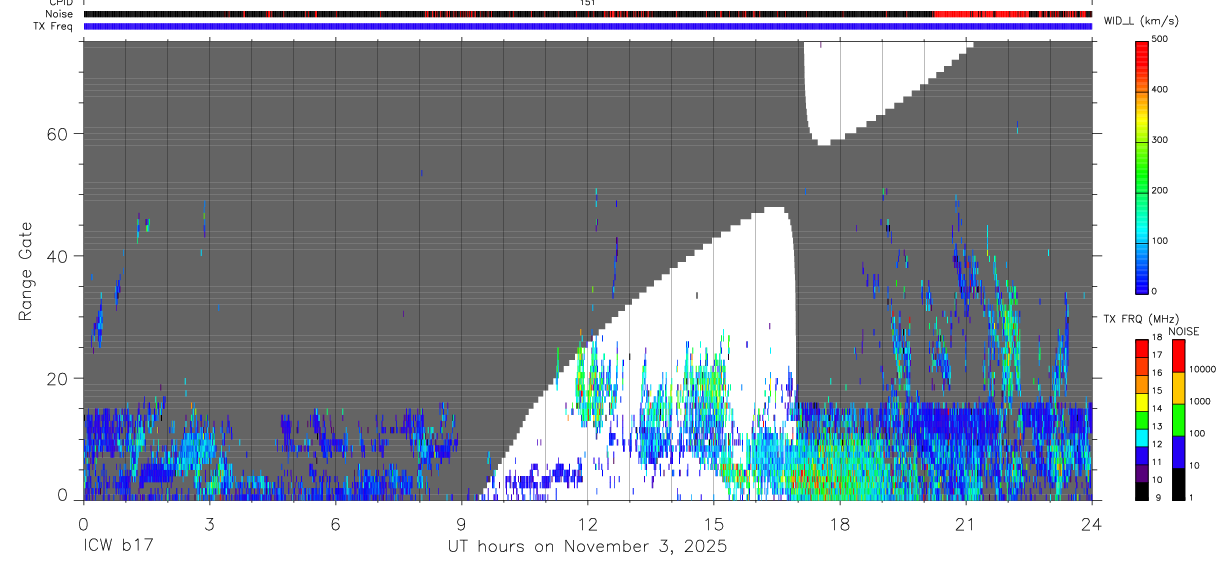Click the 1 tick on NOISE legend
Viewport: 1228px width, 567px height.
[x=1191, y=497]
